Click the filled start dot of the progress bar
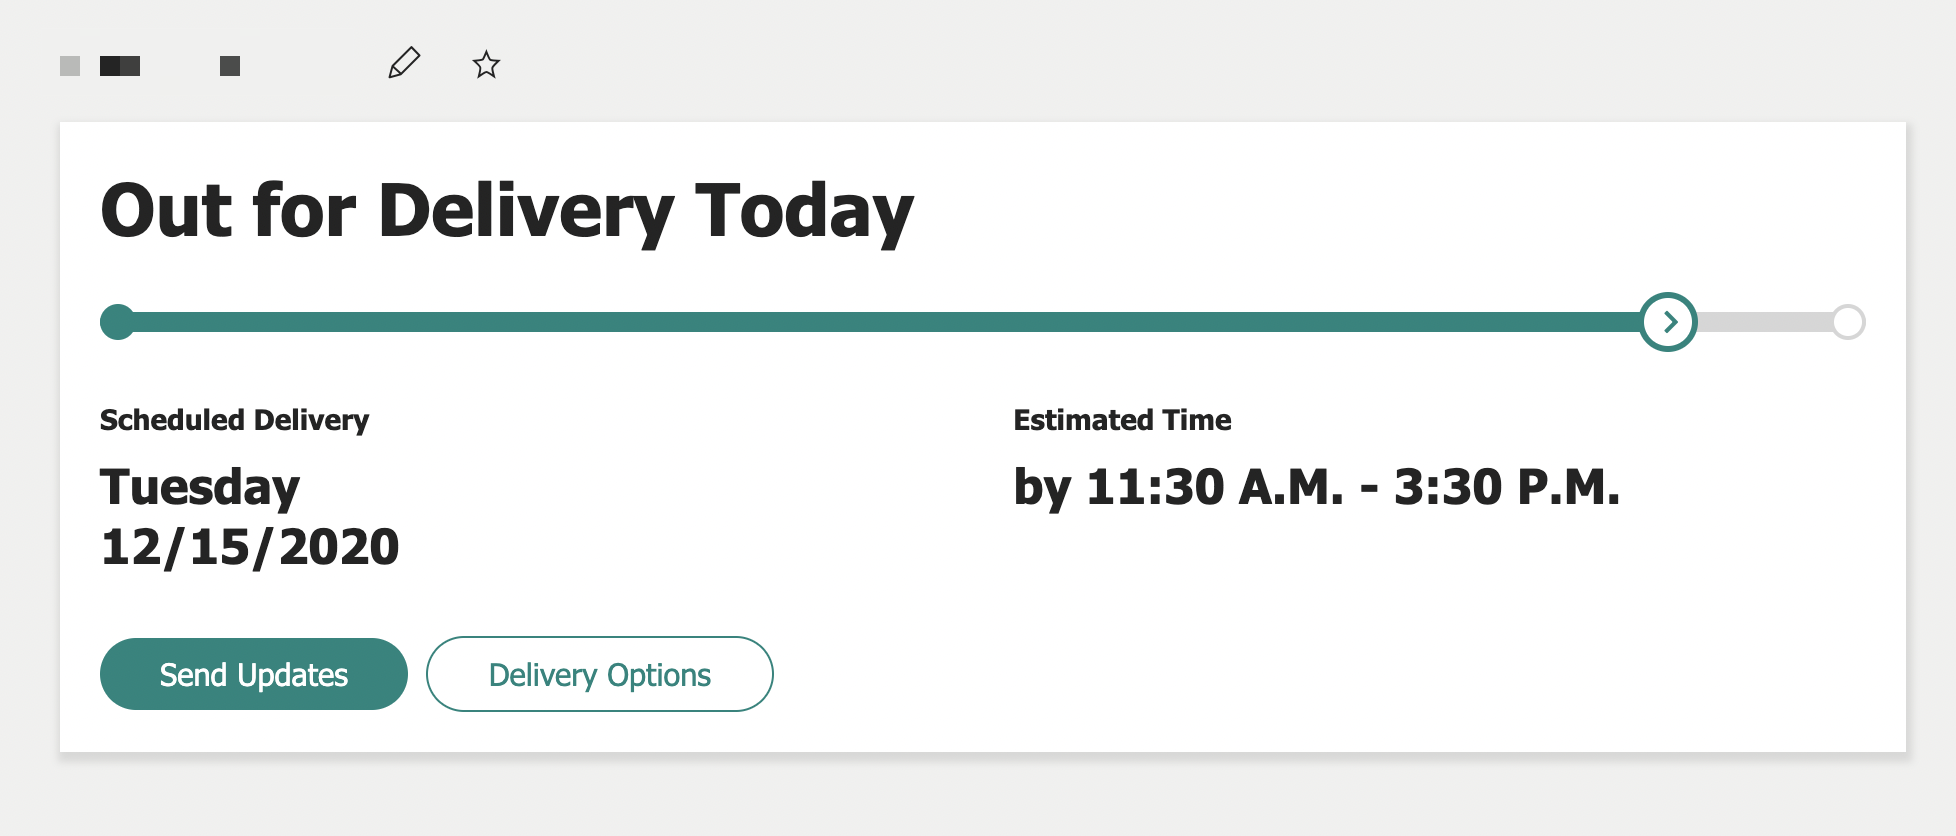Viewport: 1956px width, 836px height. [118, 322]
